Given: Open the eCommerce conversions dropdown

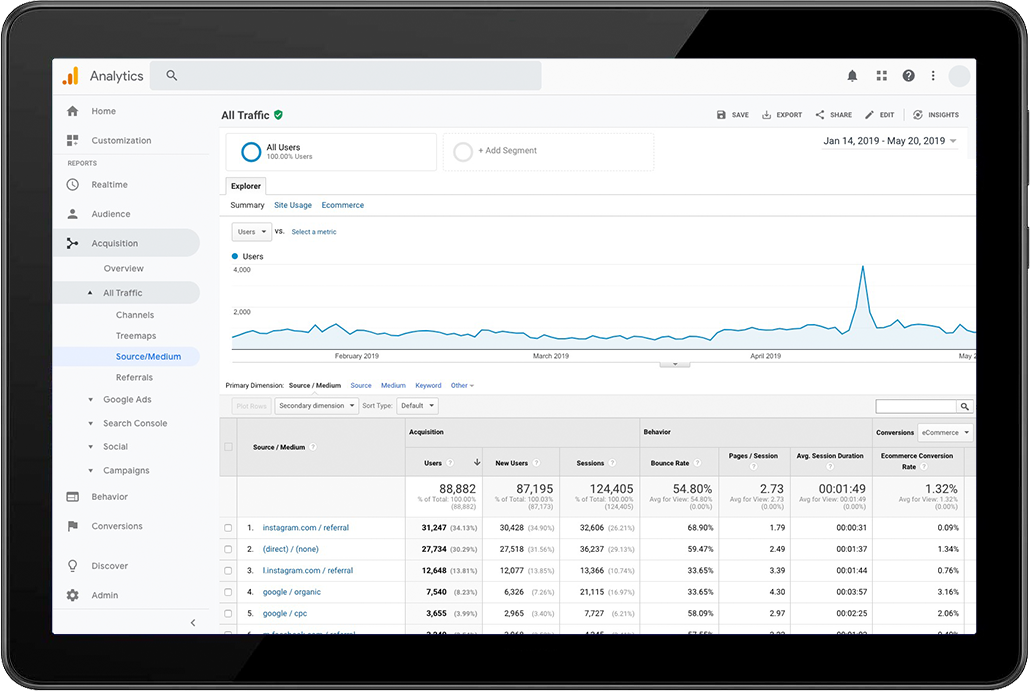Looking at the screenshot, I should click(x=945, y=433).
